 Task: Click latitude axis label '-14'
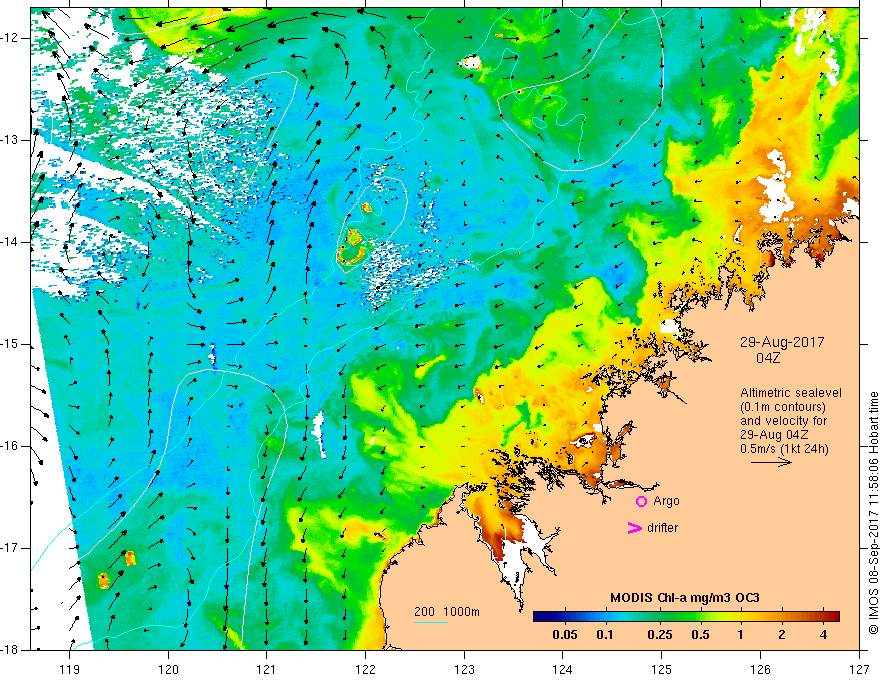(x=11, y=242)
